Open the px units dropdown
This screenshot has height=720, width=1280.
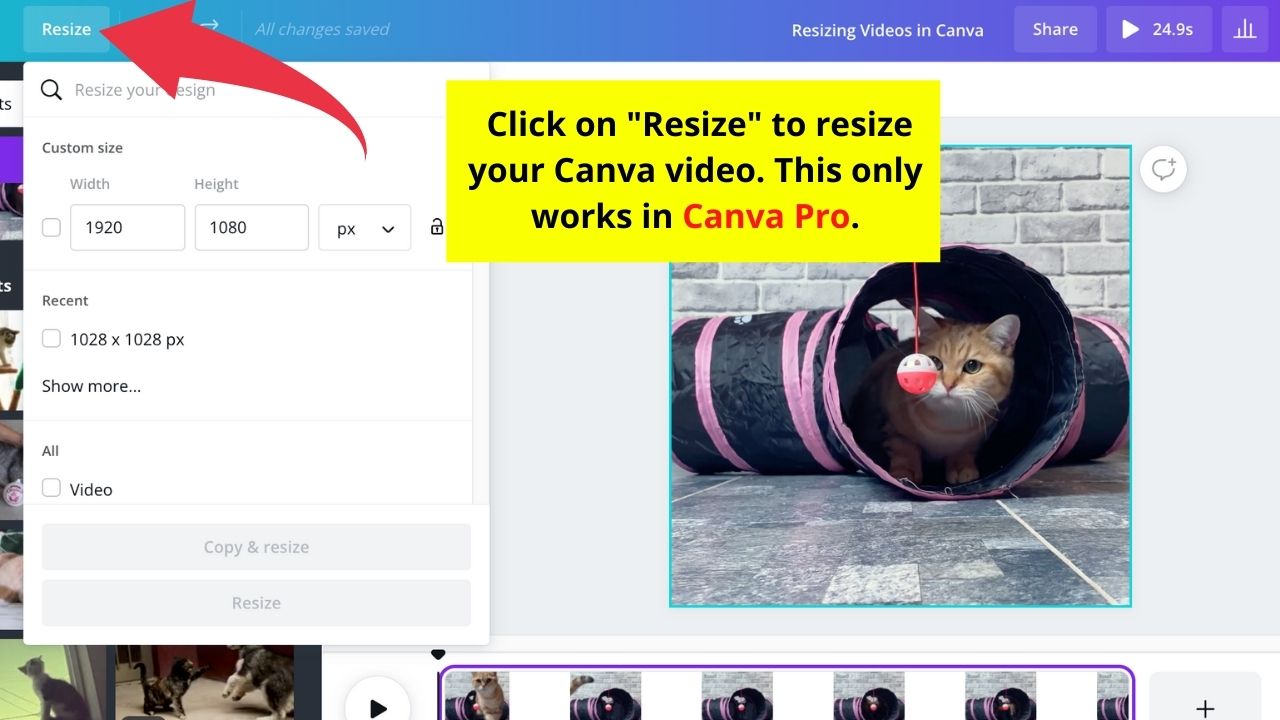point(364,227)
